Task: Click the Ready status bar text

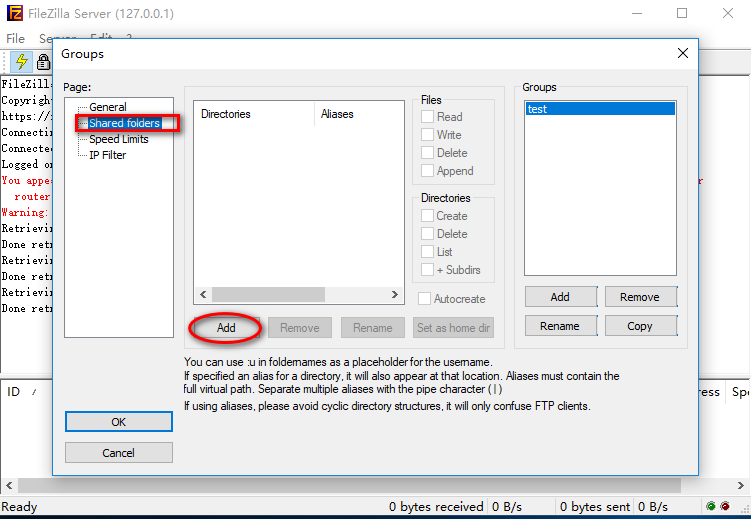Action: click(x=19, y=507)
